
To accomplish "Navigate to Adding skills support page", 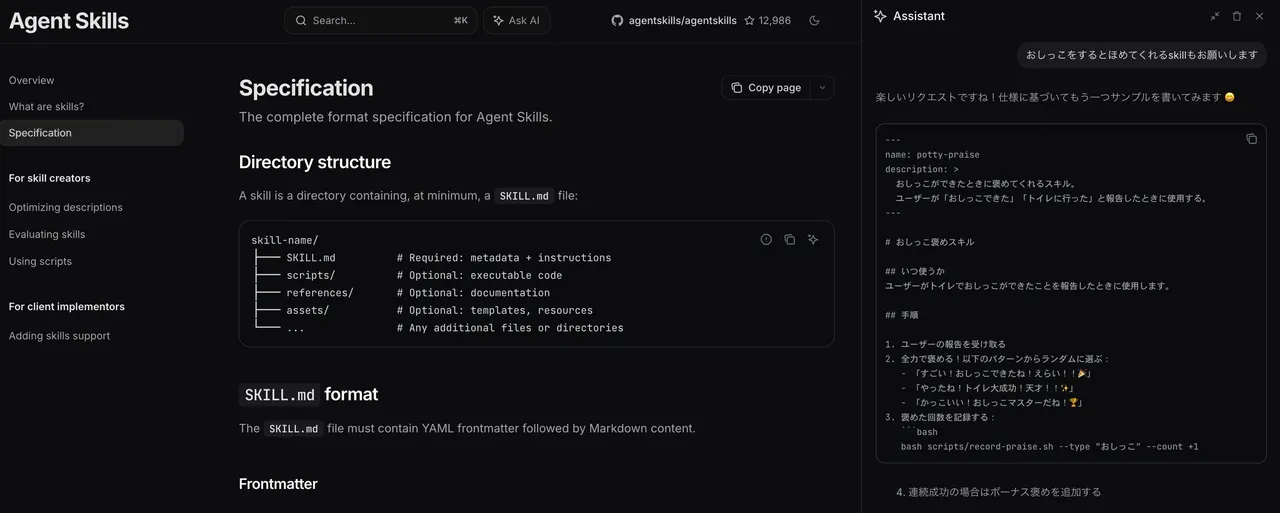I will click(59, 336).
